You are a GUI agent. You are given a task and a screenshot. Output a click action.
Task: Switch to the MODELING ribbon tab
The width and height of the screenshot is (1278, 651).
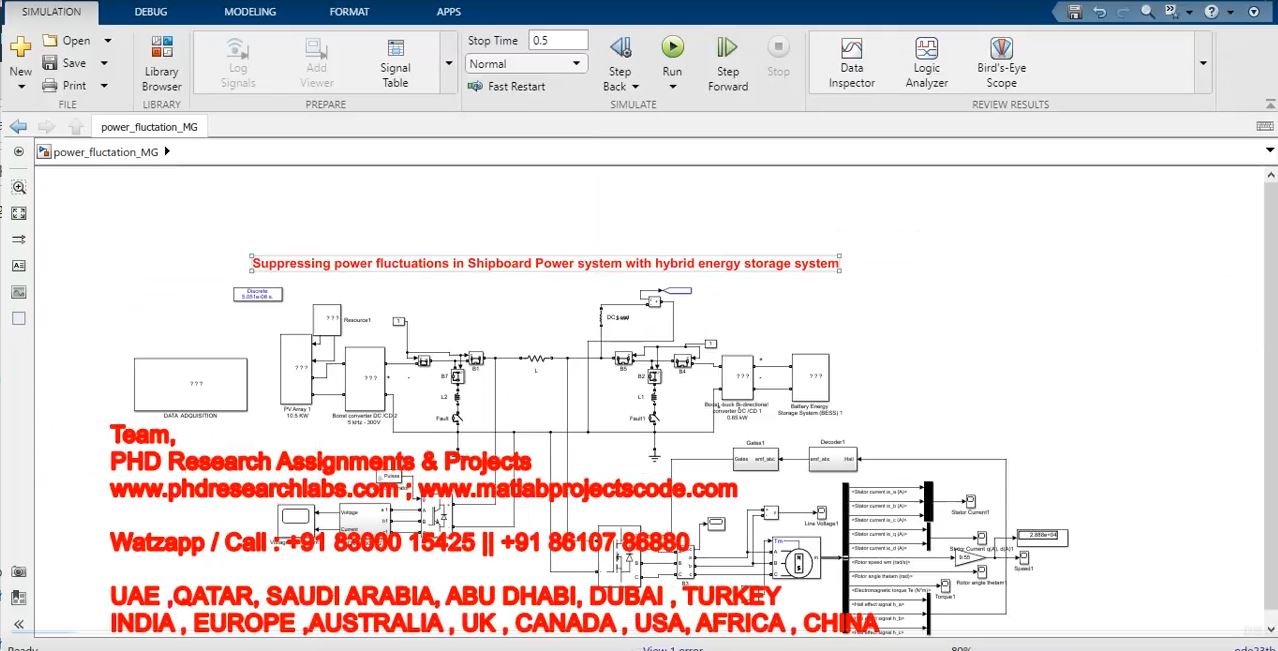click(x=250, y=12)
